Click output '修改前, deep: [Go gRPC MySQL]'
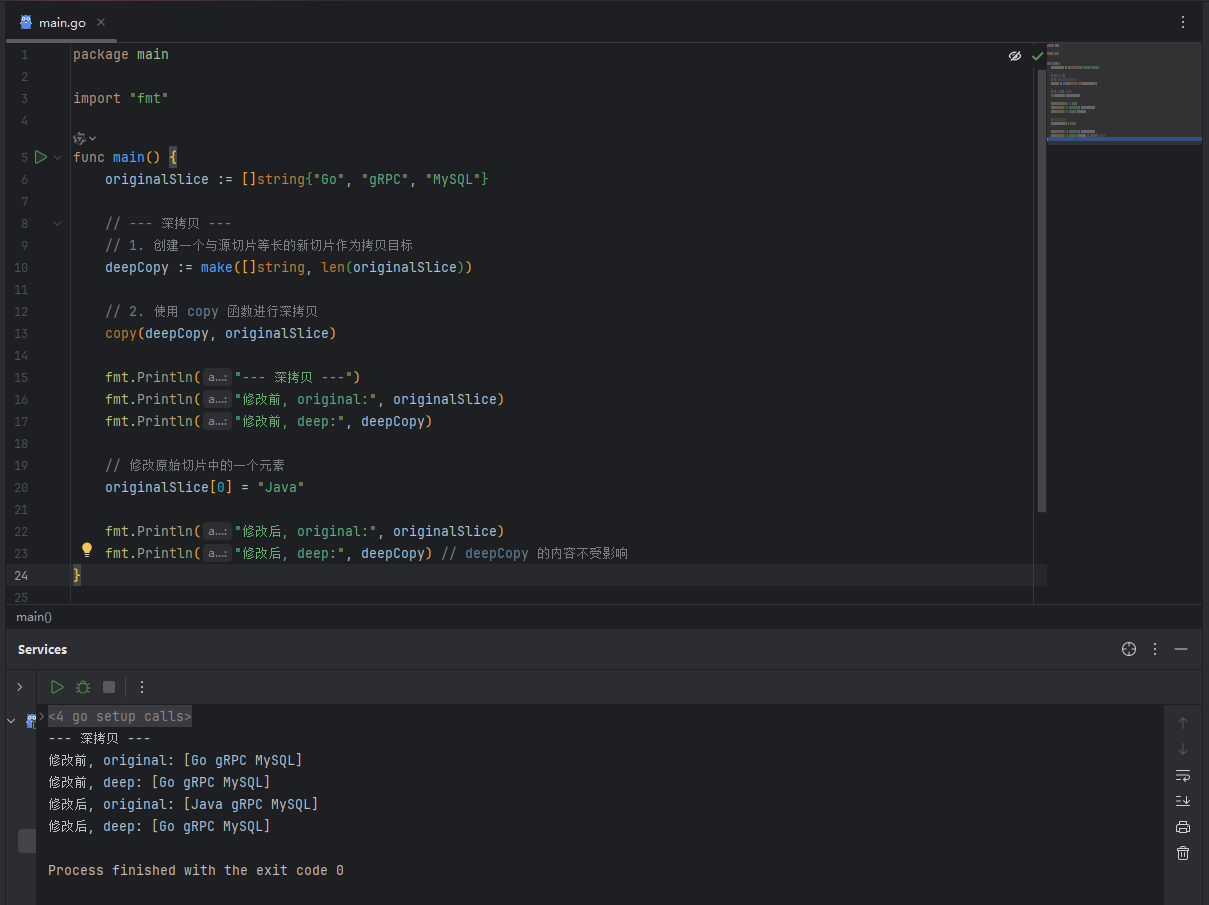1209x905 pixels. pyautogui.click(x=159, y=782)
